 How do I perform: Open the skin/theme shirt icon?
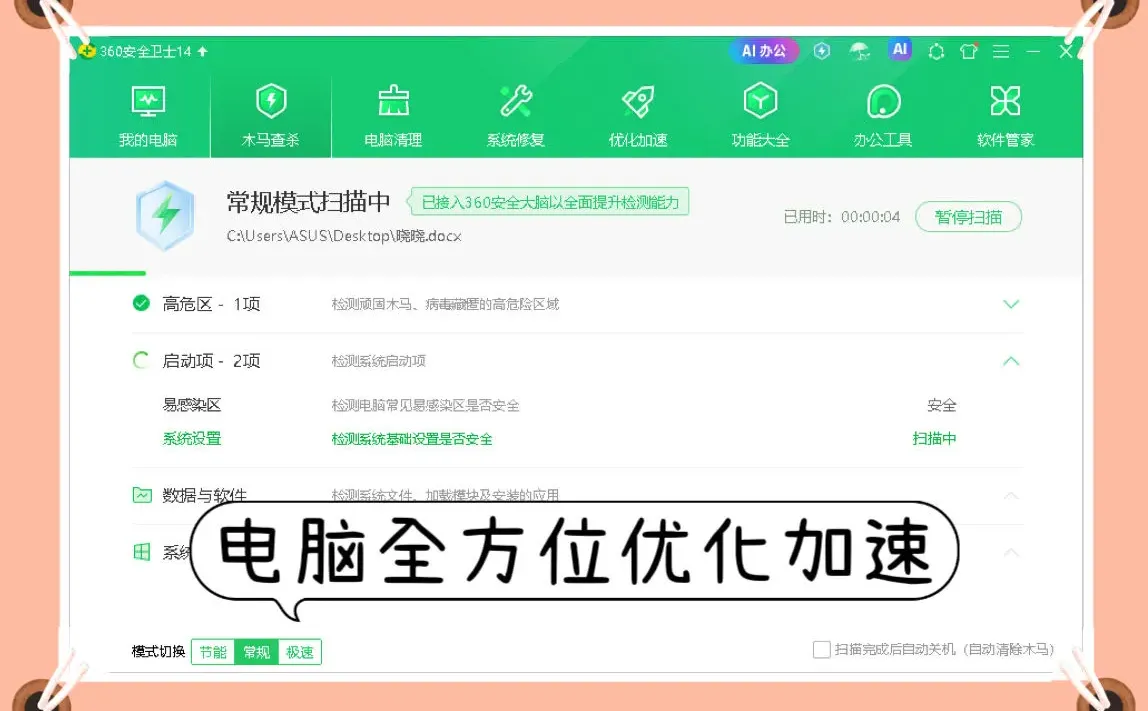point(968,51)
